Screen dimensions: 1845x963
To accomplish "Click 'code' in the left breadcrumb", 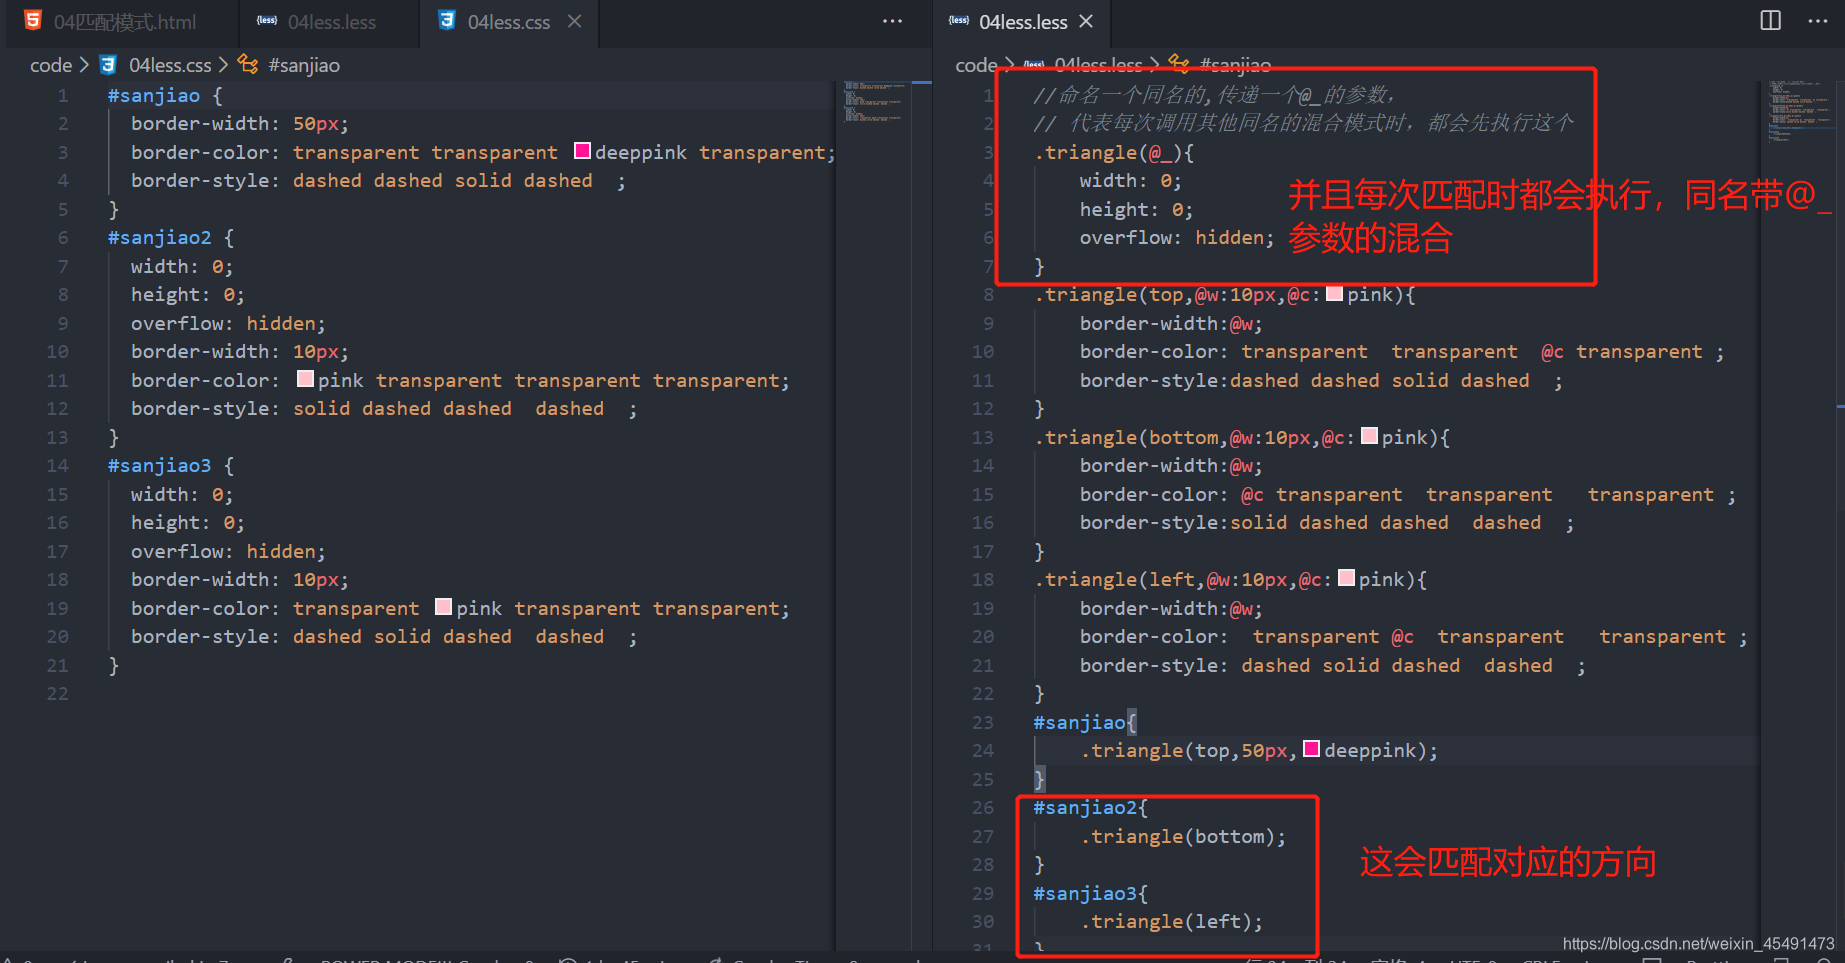I will click(51, 65).
